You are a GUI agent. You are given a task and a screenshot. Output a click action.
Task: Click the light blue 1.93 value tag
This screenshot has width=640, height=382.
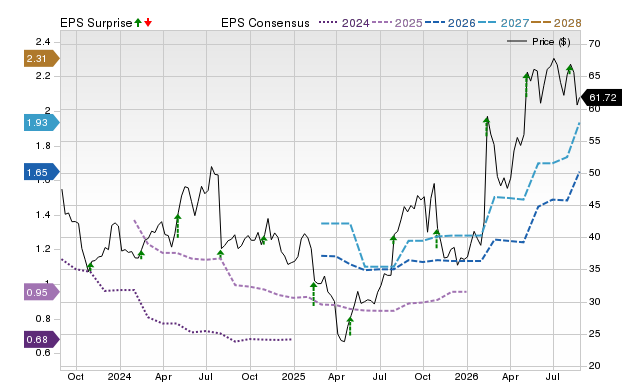point(42,122)
